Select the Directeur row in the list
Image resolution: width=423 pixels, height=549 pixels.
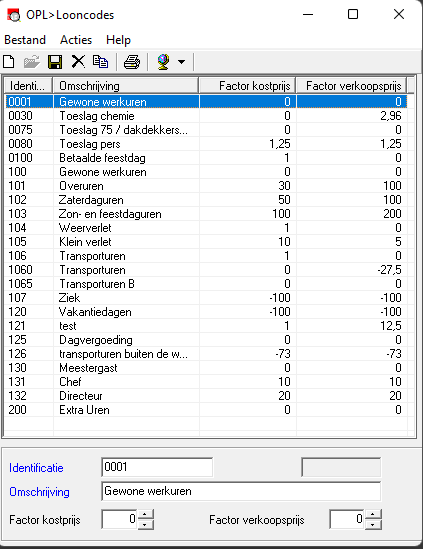click(206, 396)
